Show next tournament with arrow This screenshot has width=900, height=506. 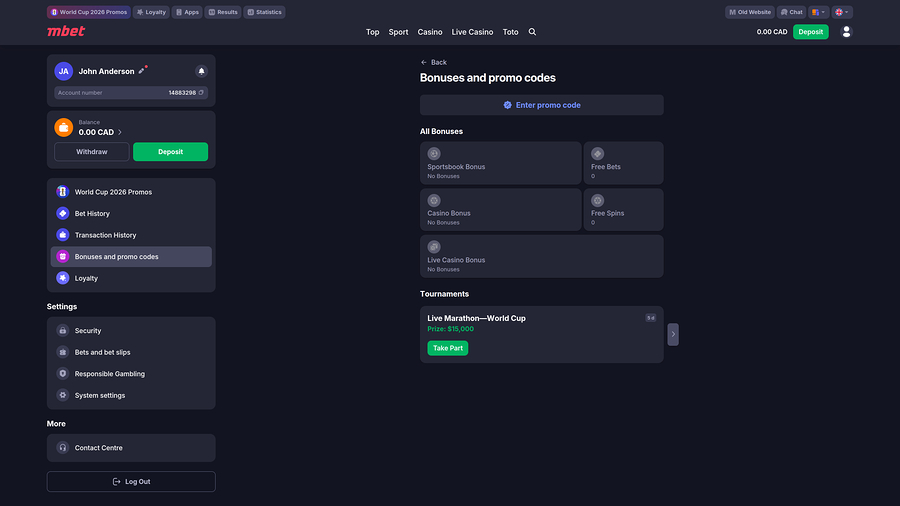click(673, 334)
